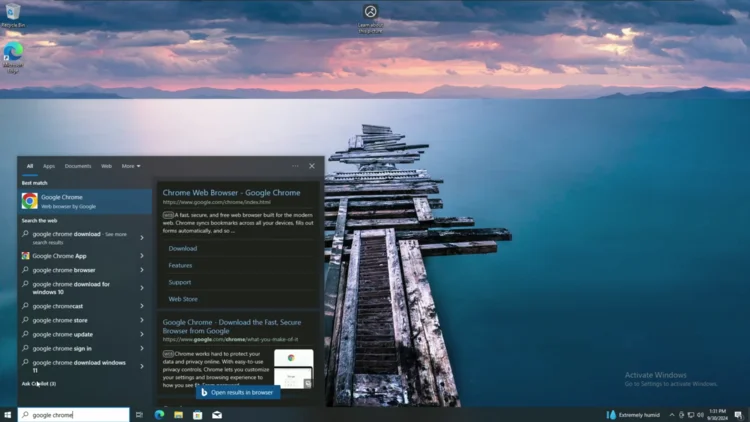Expand 'google chrome store' suggestion arrow
750x422 pixels.
(x=142, y=320)
